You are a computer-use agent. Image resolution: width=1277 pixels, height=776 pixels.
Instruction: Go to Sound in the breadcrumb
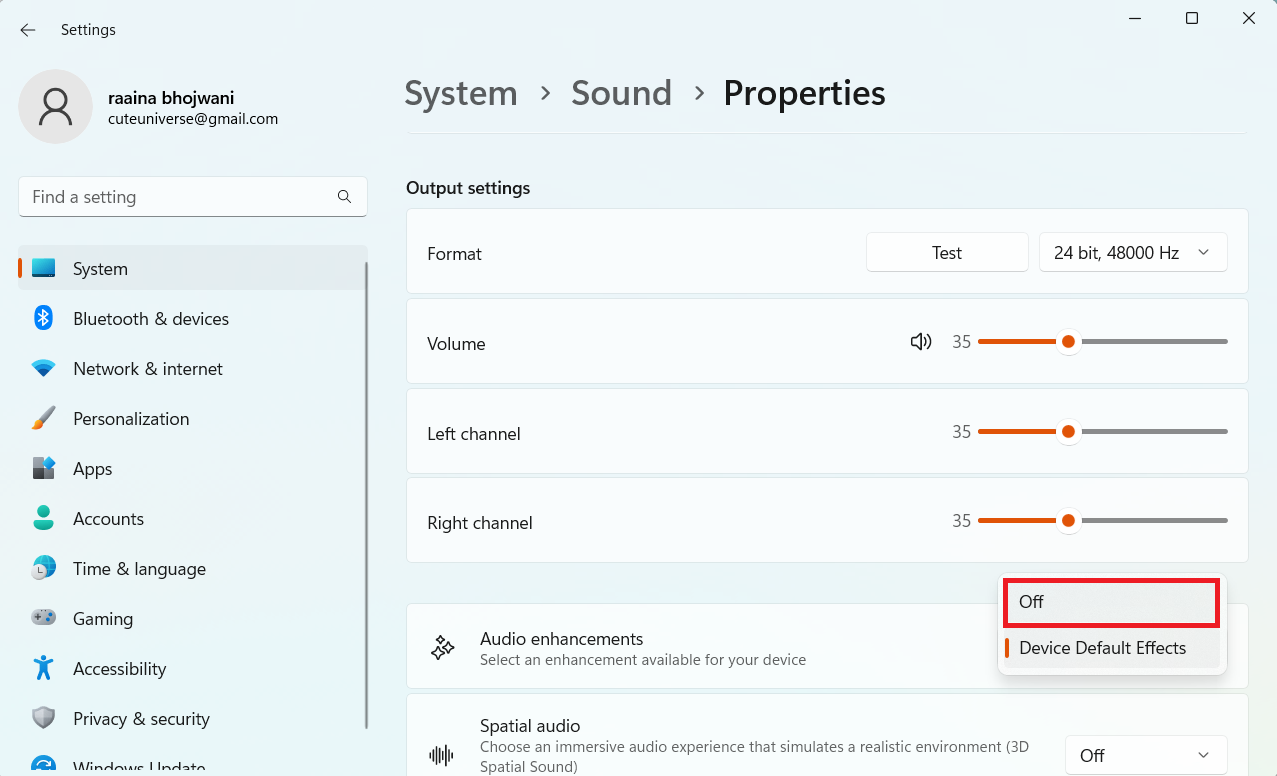tap(621, 93)
